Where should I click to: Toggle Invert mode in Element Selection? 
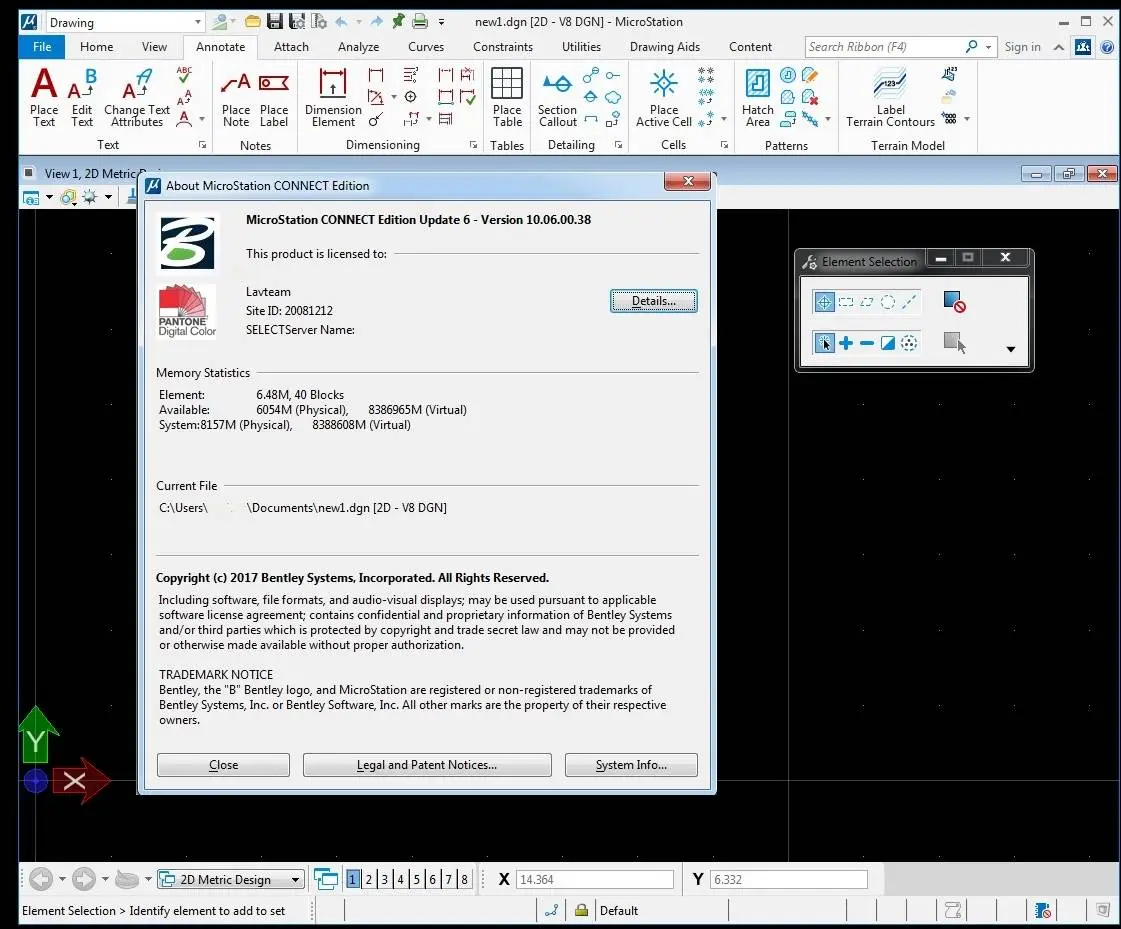click(888, 343)
